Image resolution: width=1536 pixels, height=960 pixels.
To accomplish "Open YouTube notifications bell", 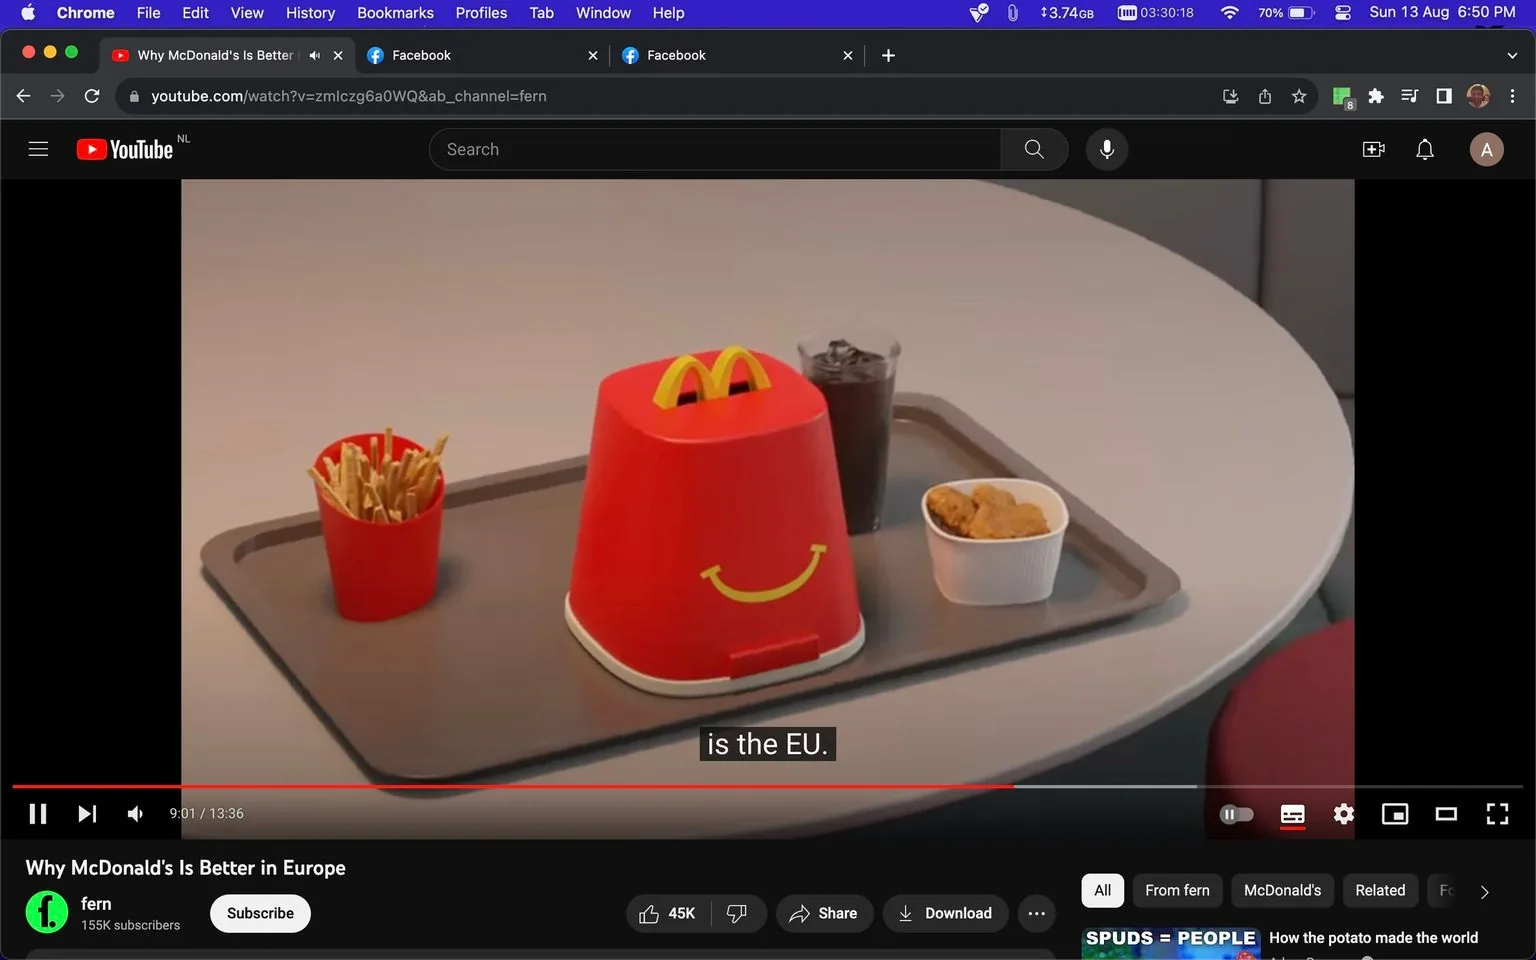I will [x=1424, y=148].
